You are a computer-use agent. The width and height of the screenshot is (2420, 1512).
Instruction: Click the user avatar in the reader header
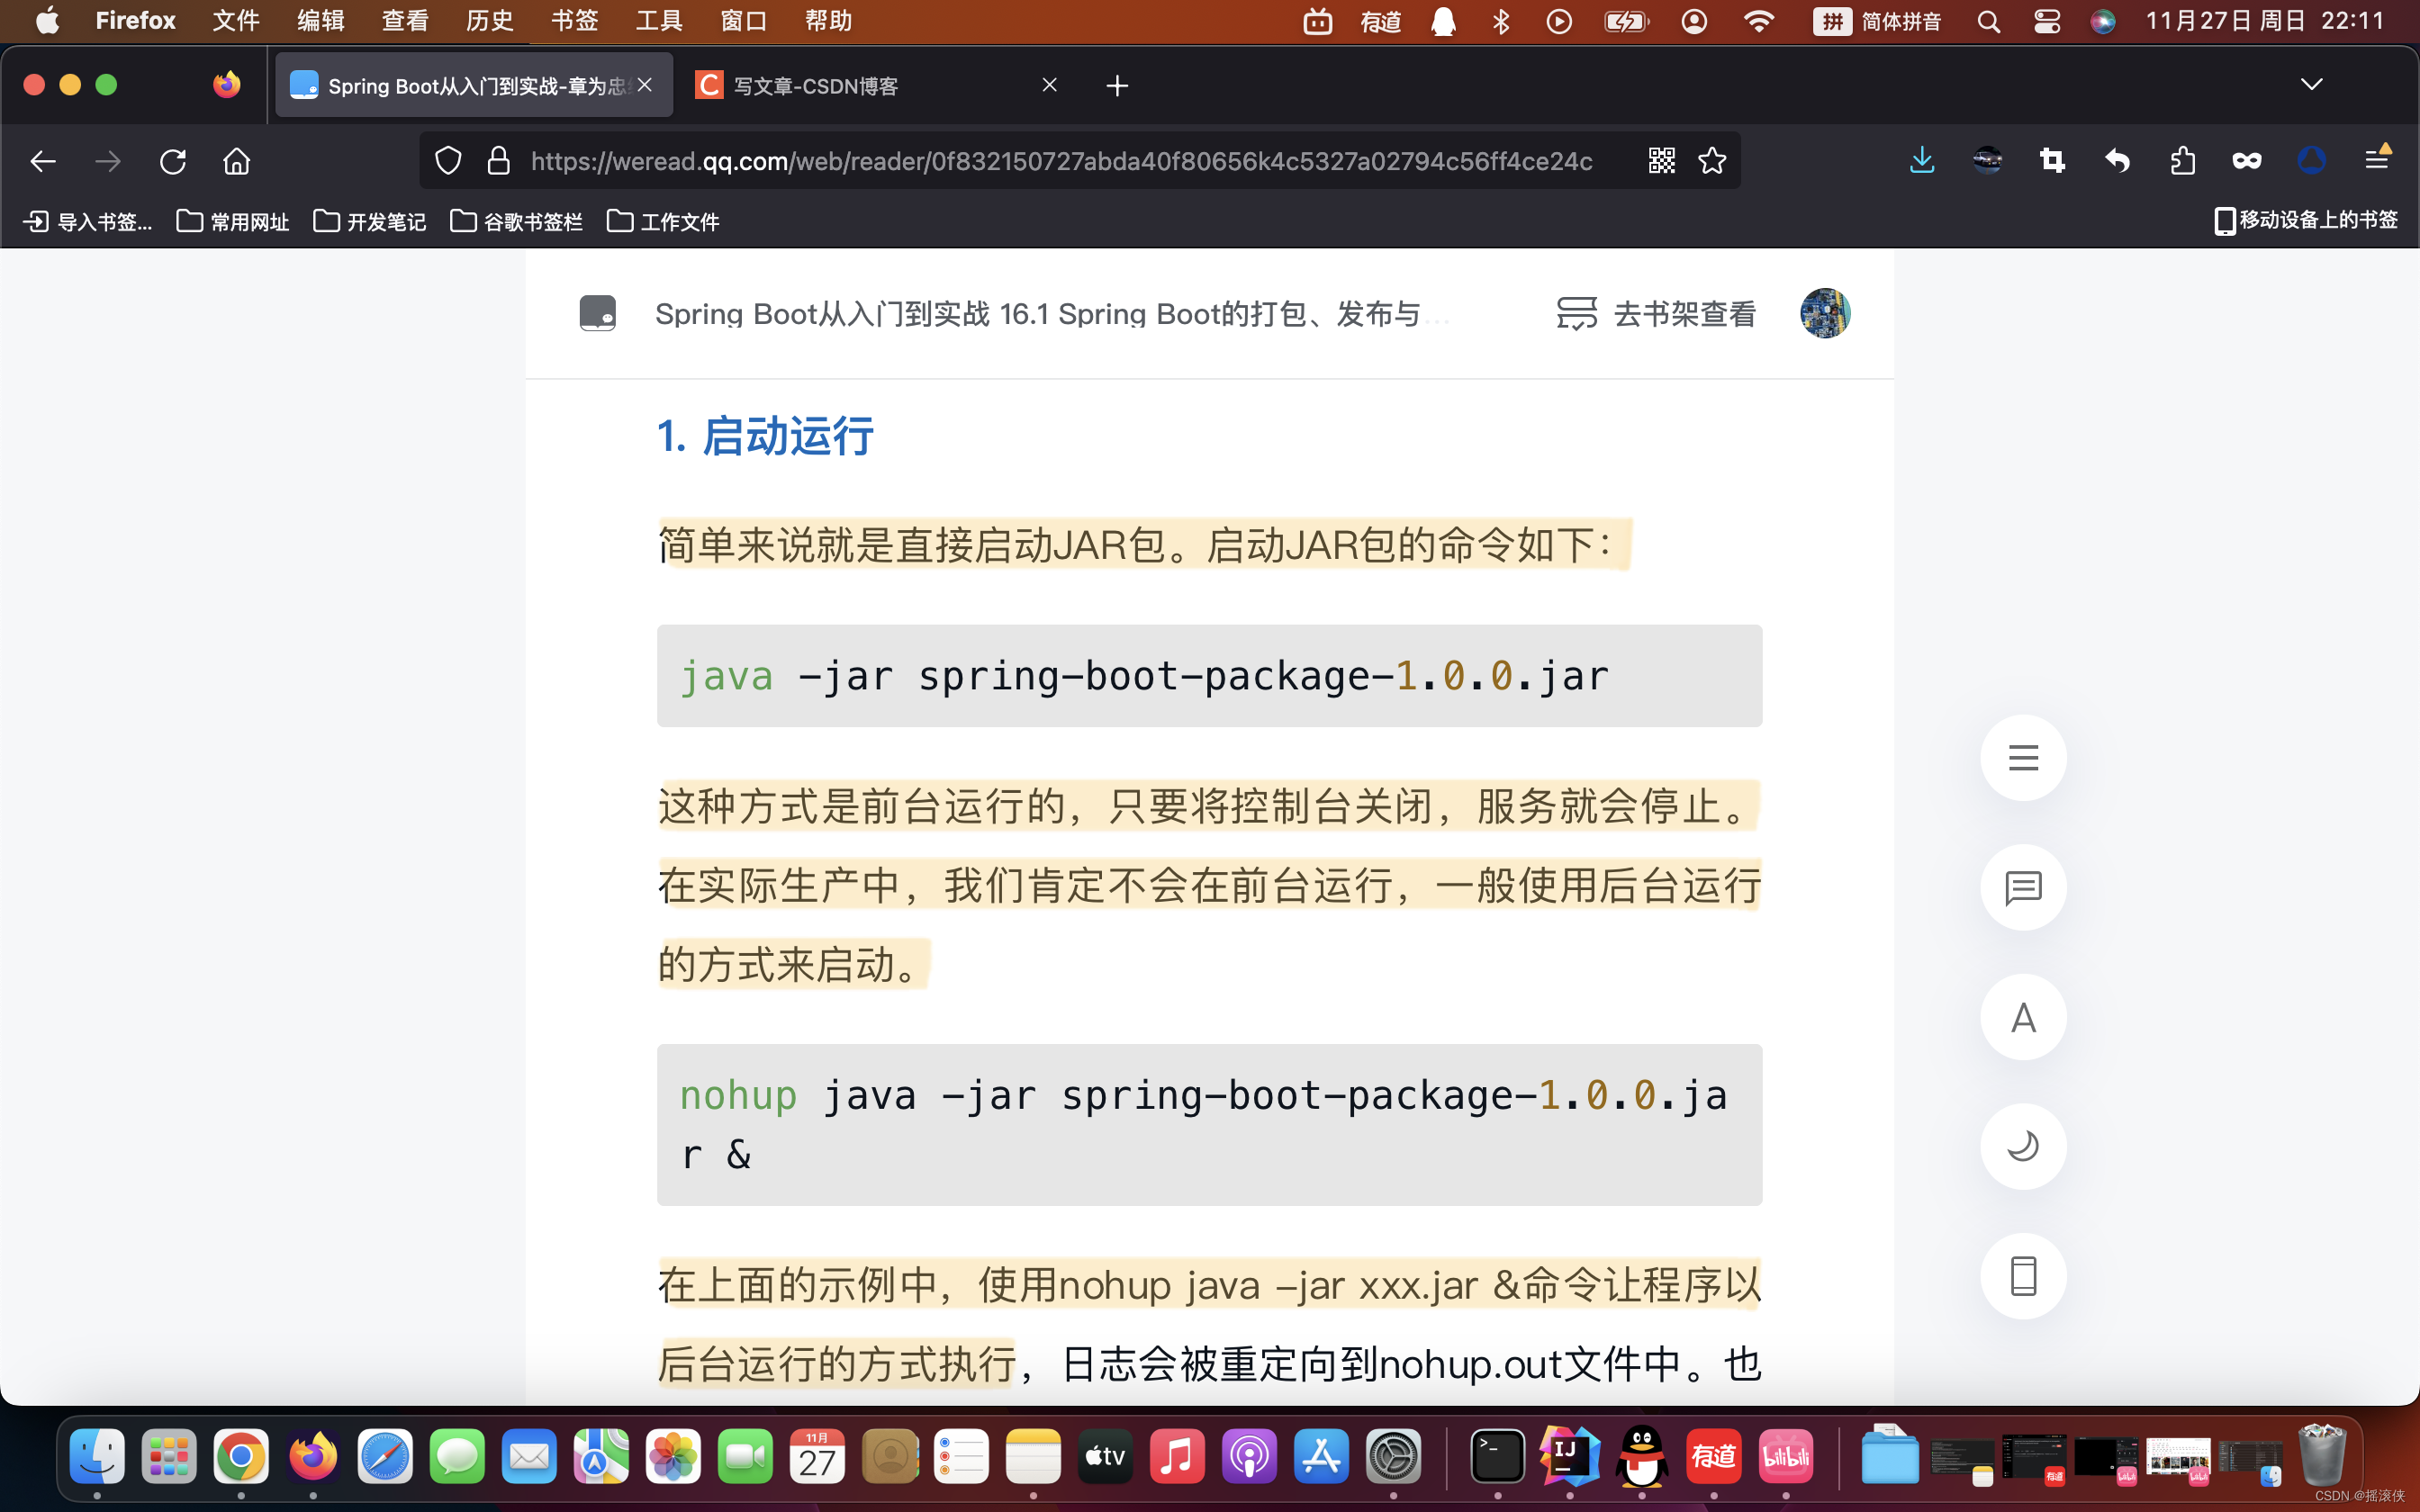[x=1825, y=313]
